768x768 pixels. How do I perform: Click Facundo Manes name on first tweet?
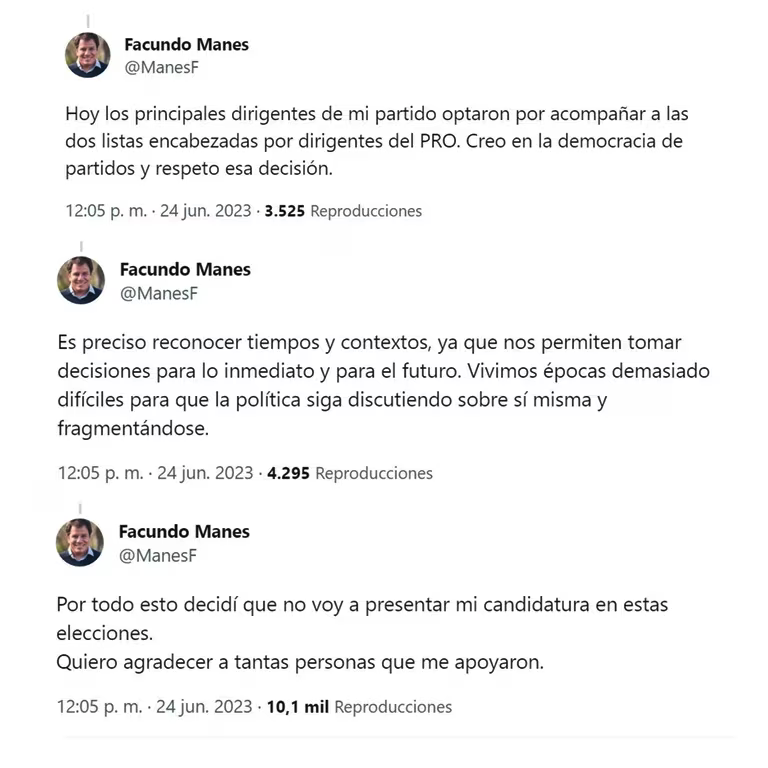[186, 45]
